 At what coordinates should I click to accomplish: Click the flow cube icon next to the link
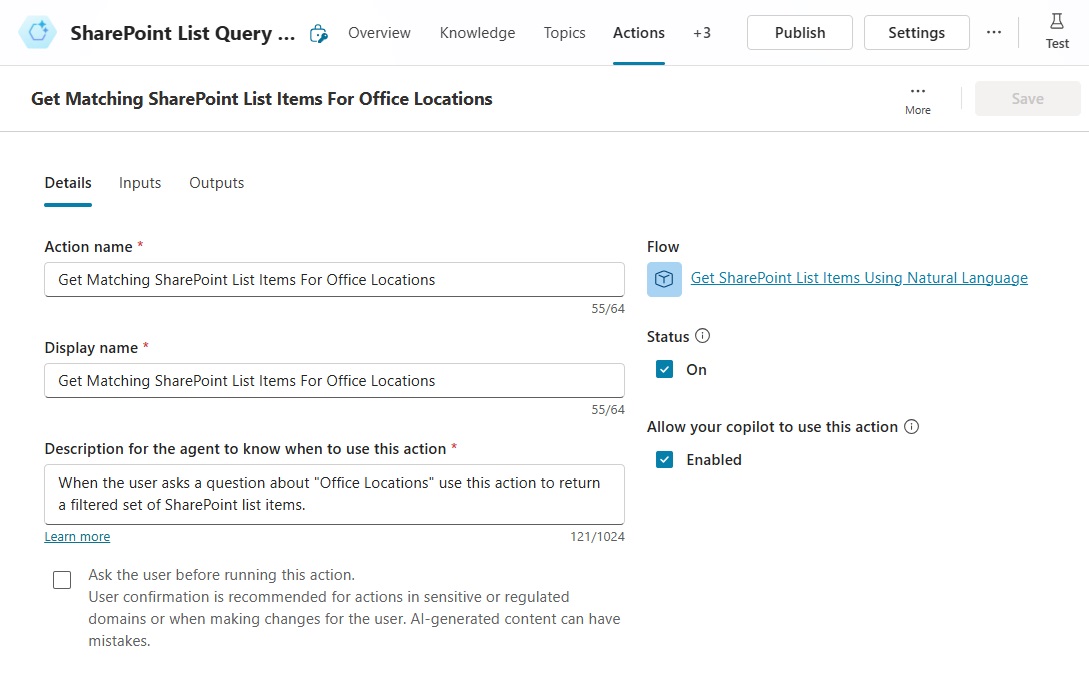coord(664,278)
